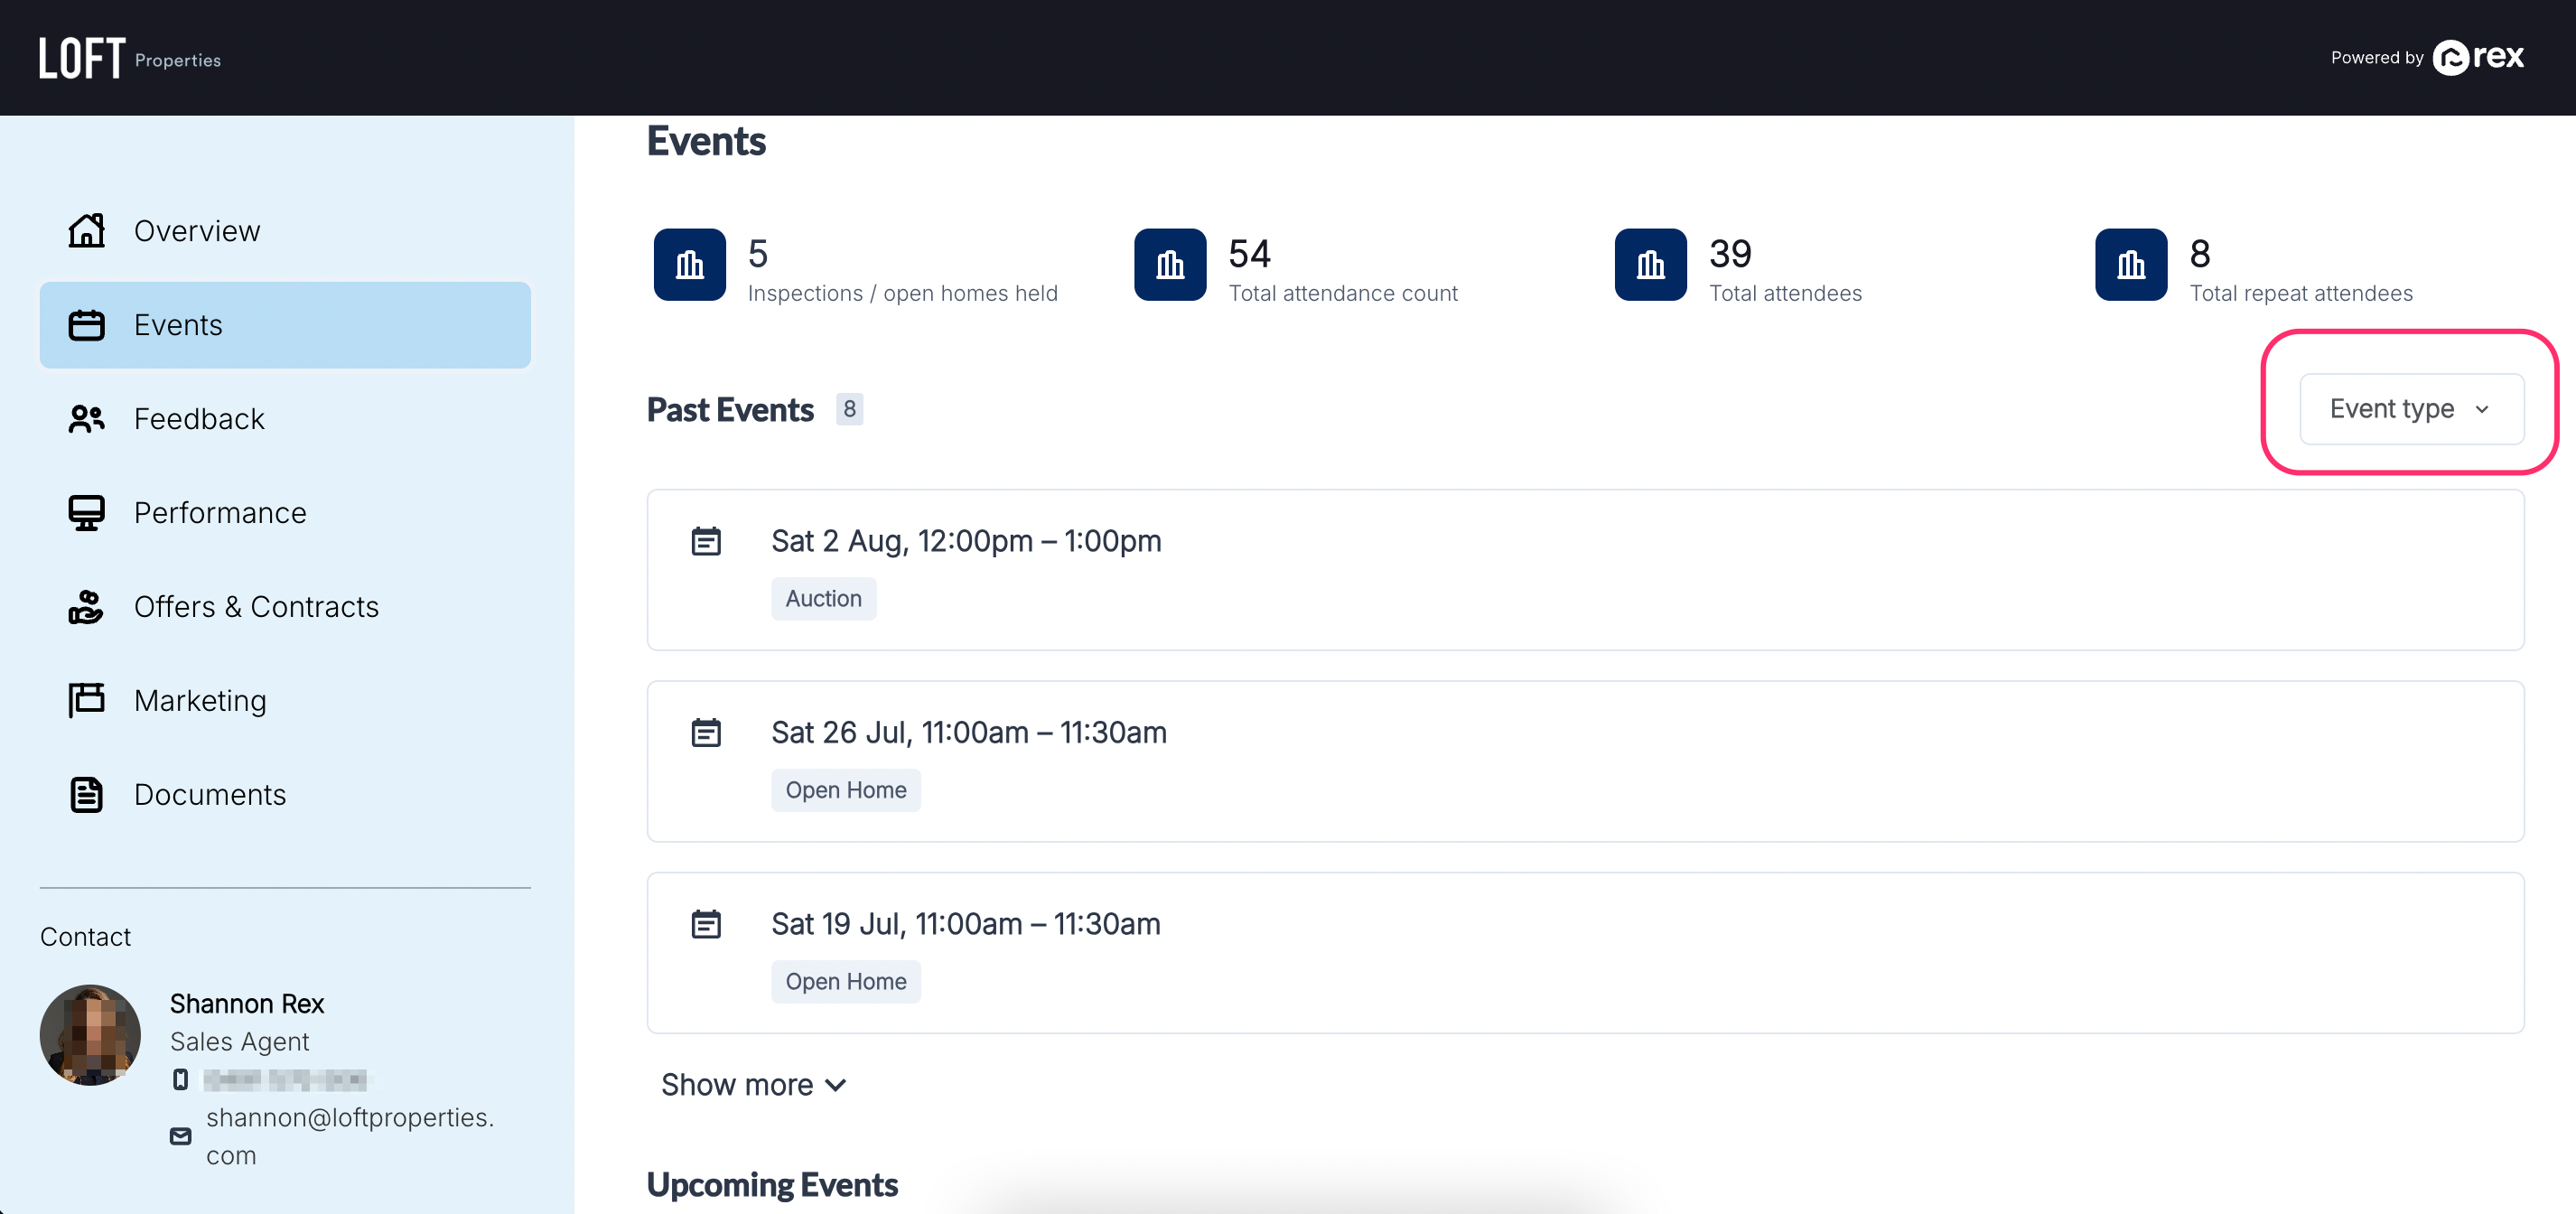This screenshot has height=1214, width=2576.
Task: Click the rex logo in top right corner
Action: tap(2477, 57)
